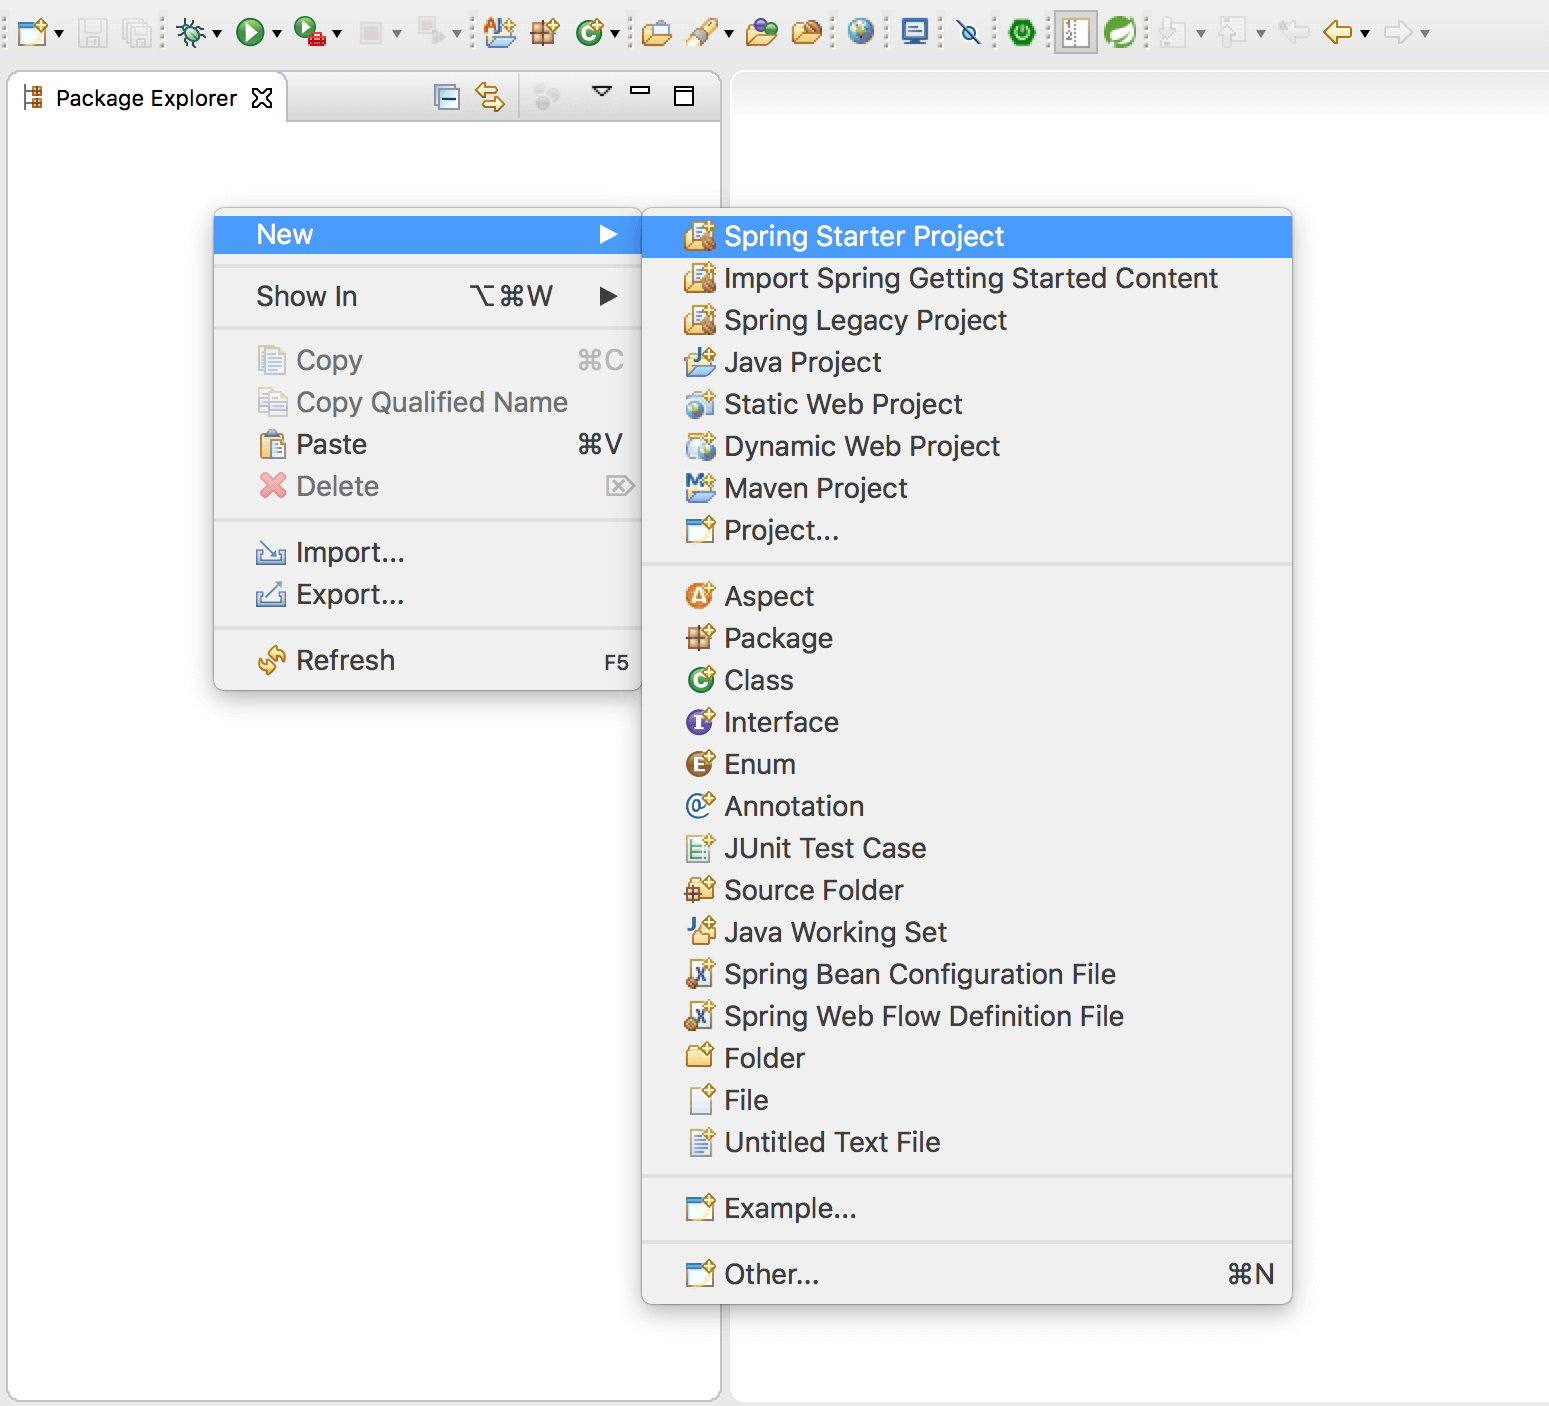
Task: Minimize the Package Explorer view
Action: click(x=640, y=90)
